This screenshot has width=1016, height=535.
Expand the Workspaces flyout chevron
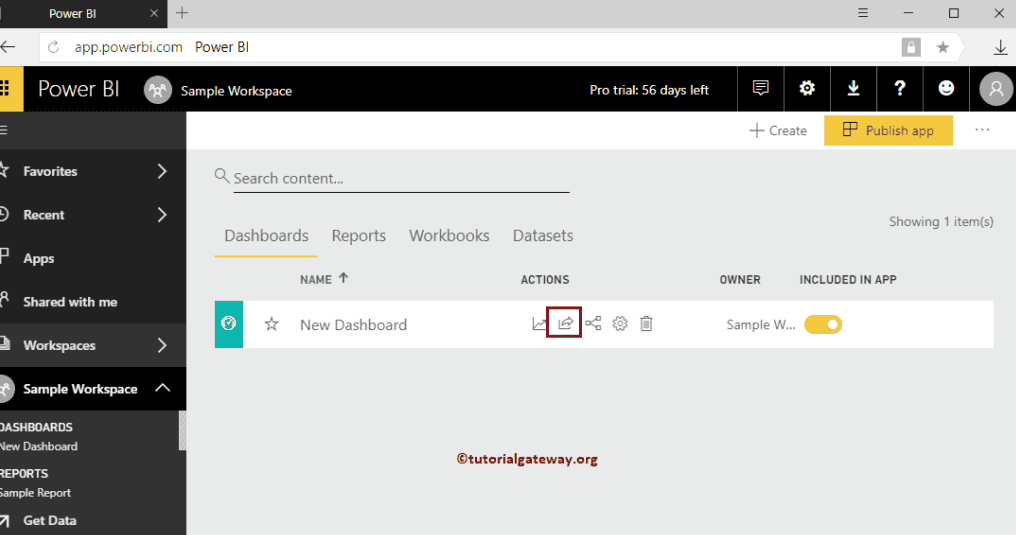coord(162,345)
